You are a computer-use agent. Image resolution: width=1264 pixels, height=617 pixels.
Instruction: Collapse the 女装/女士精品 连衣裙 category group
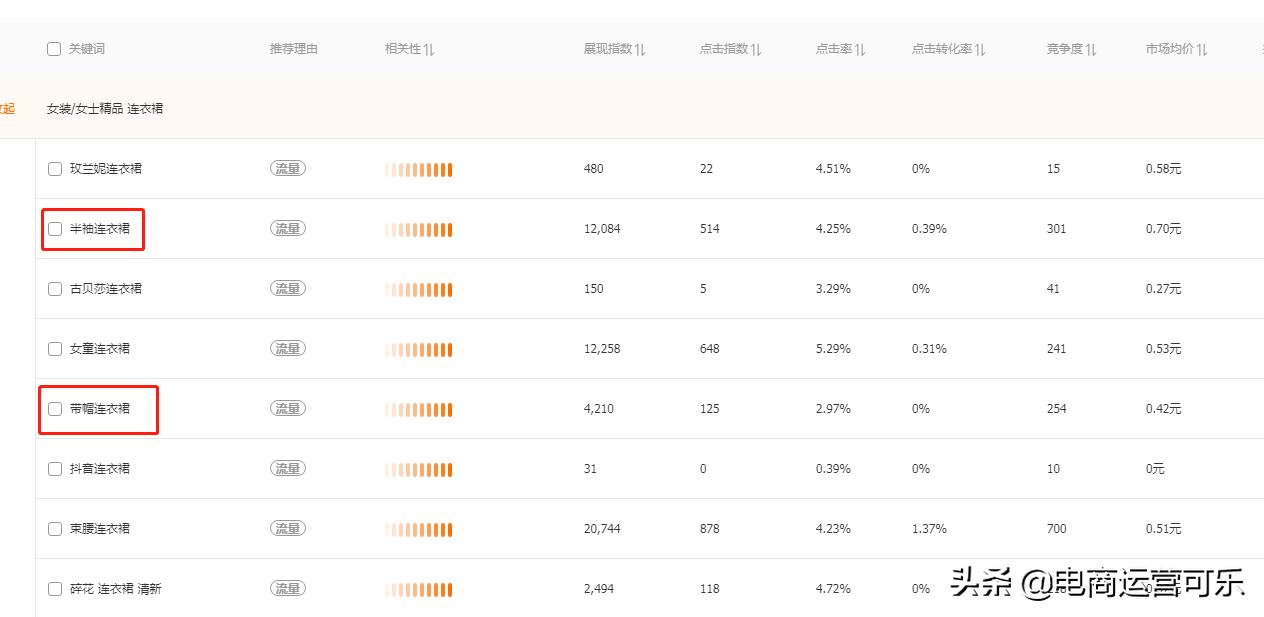7,108
